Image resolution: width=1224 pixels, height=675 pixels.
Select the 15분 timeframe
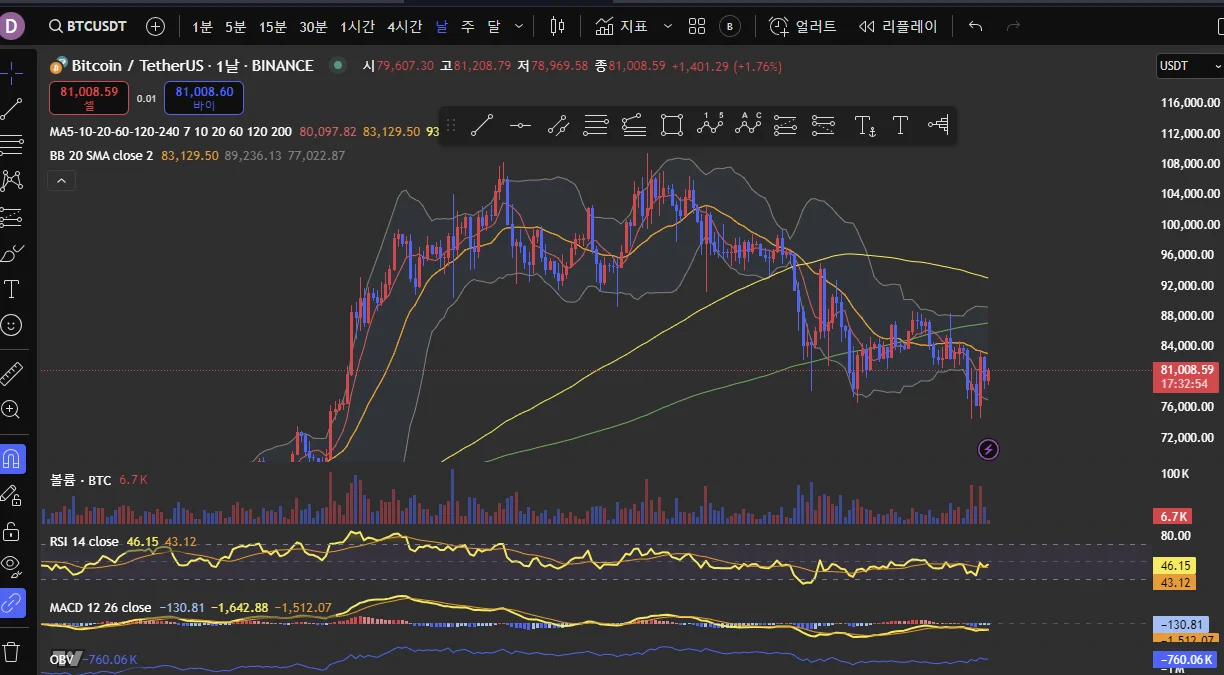[273, 26]
